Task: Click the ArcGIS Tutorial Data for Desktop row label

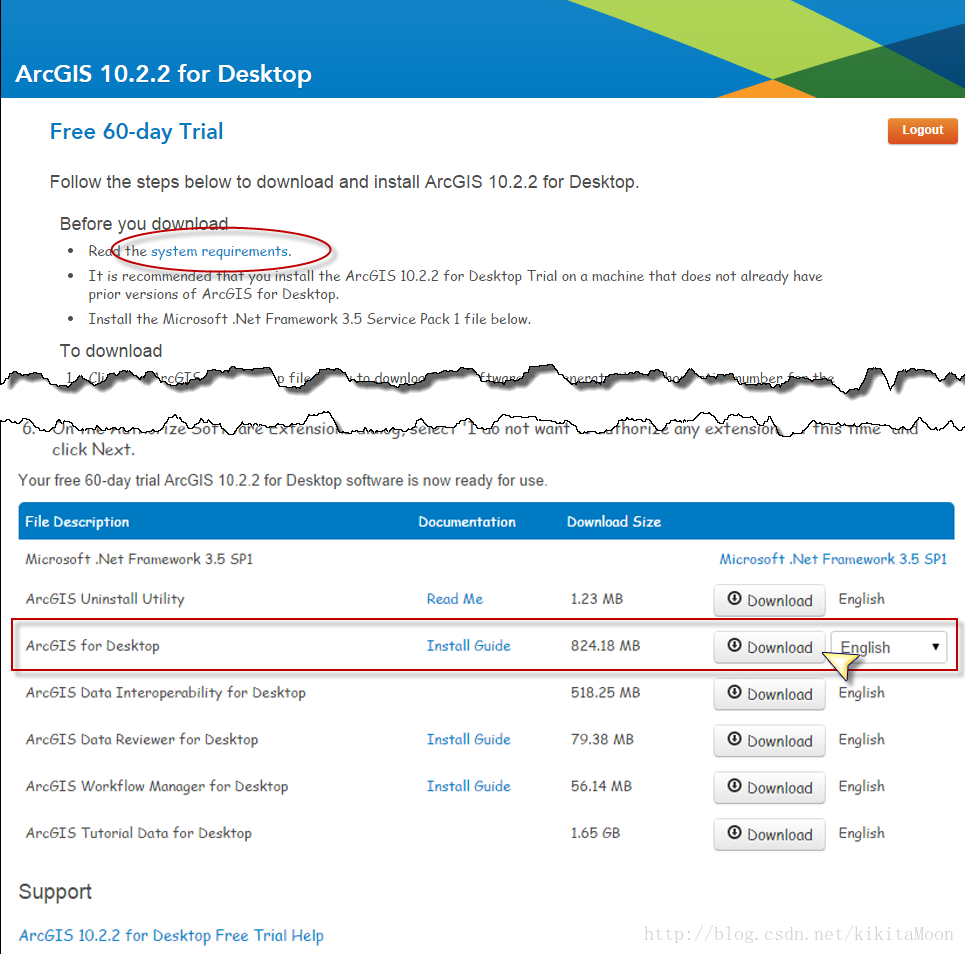Action: (138, 833)
